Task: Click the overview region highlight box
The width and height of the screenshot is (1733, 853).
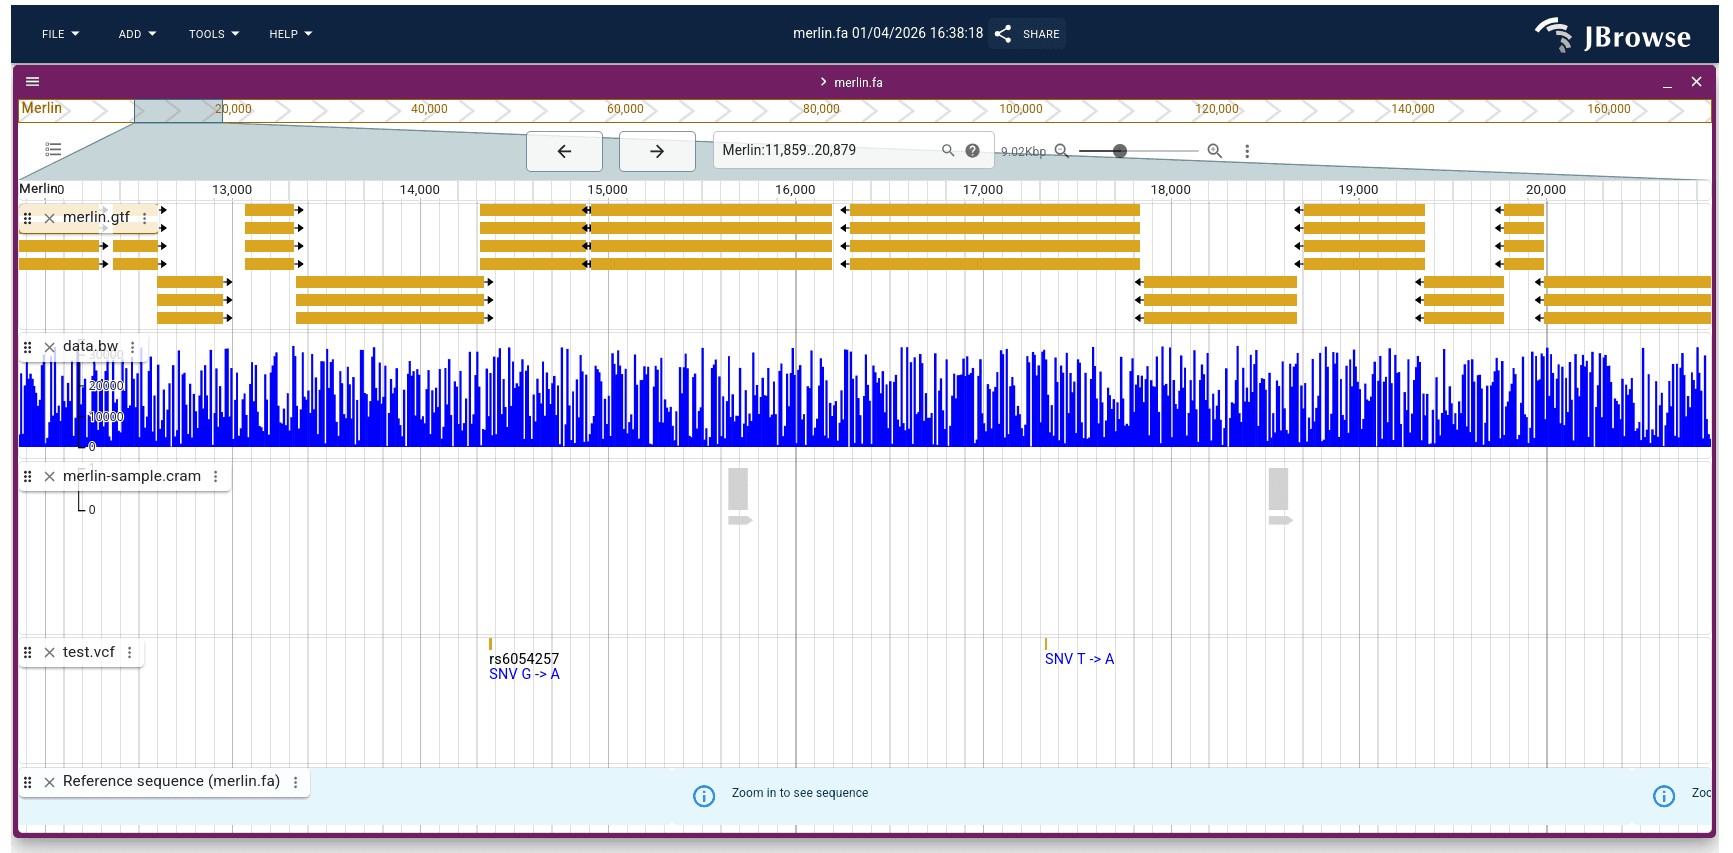Action: (x=178, y=110)
